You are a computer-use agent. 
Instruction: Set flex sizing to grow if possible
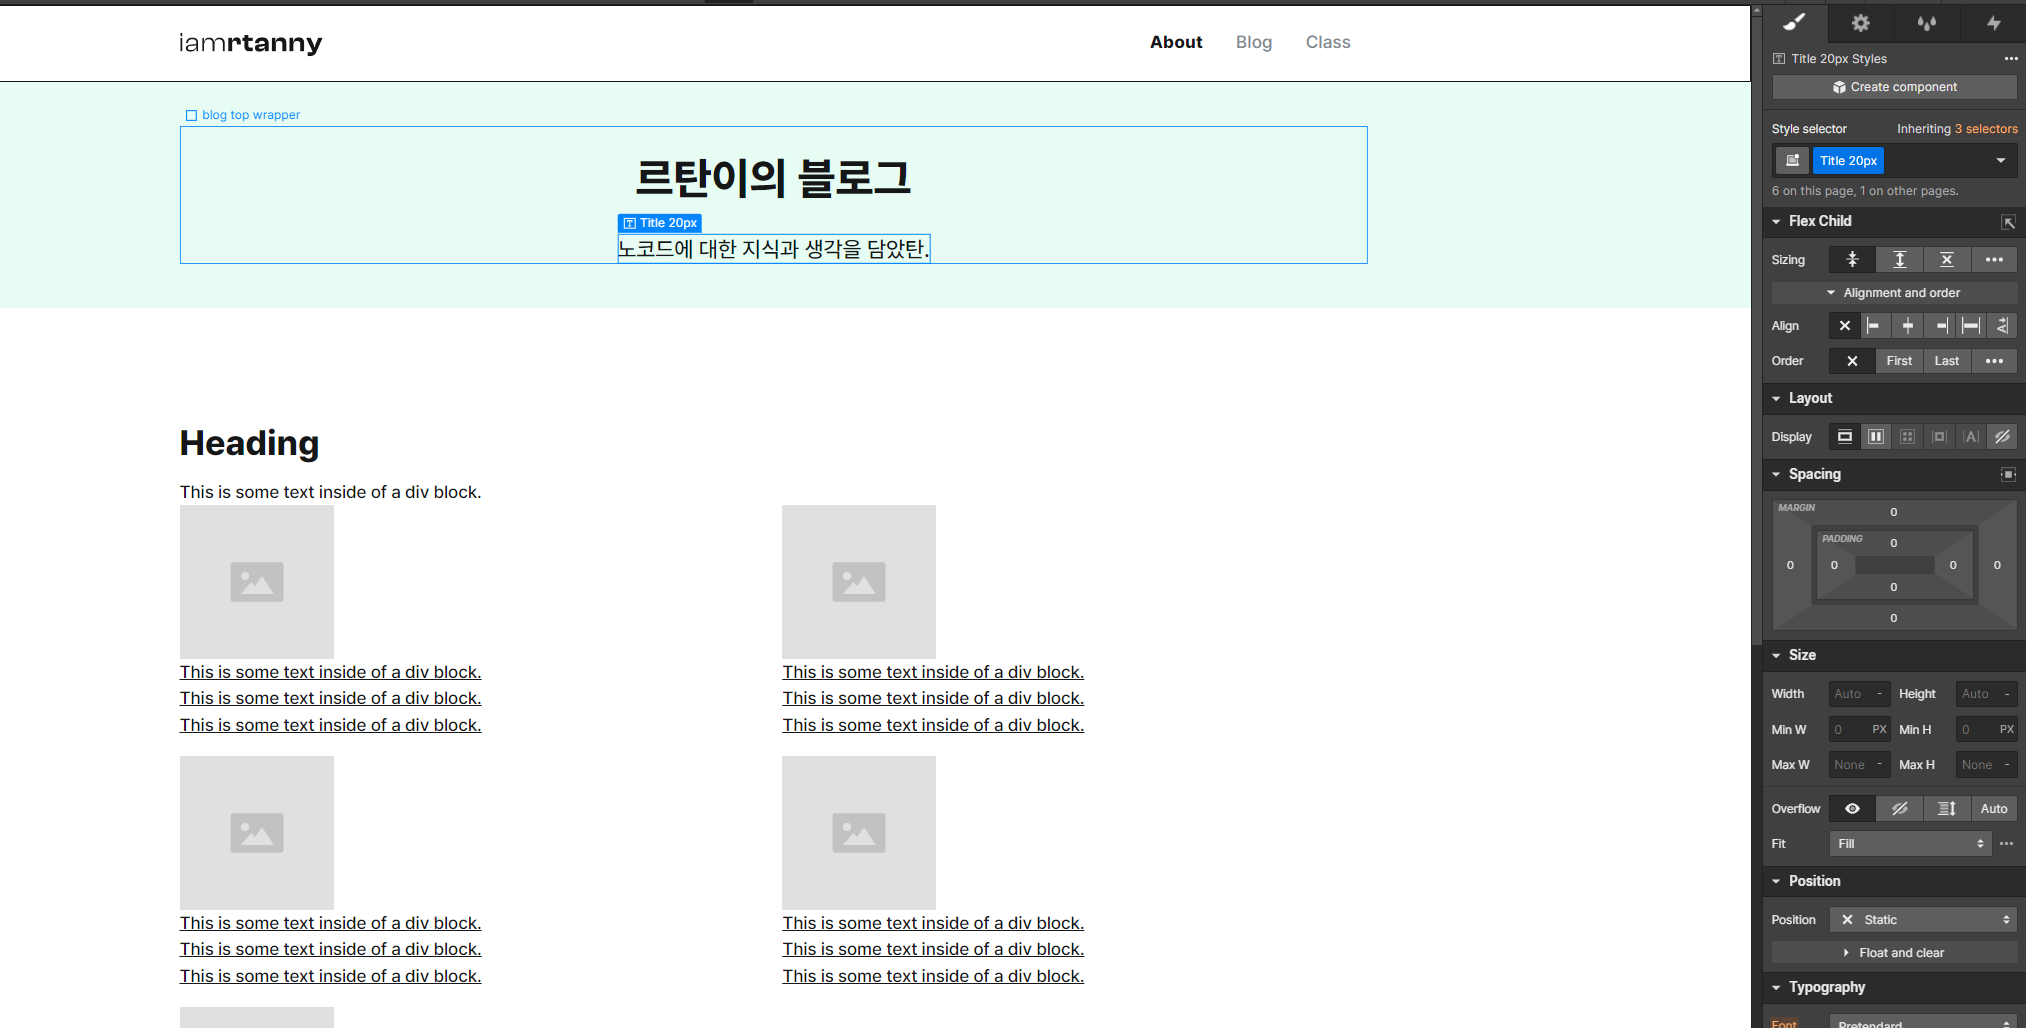[x=1899, y=260]
